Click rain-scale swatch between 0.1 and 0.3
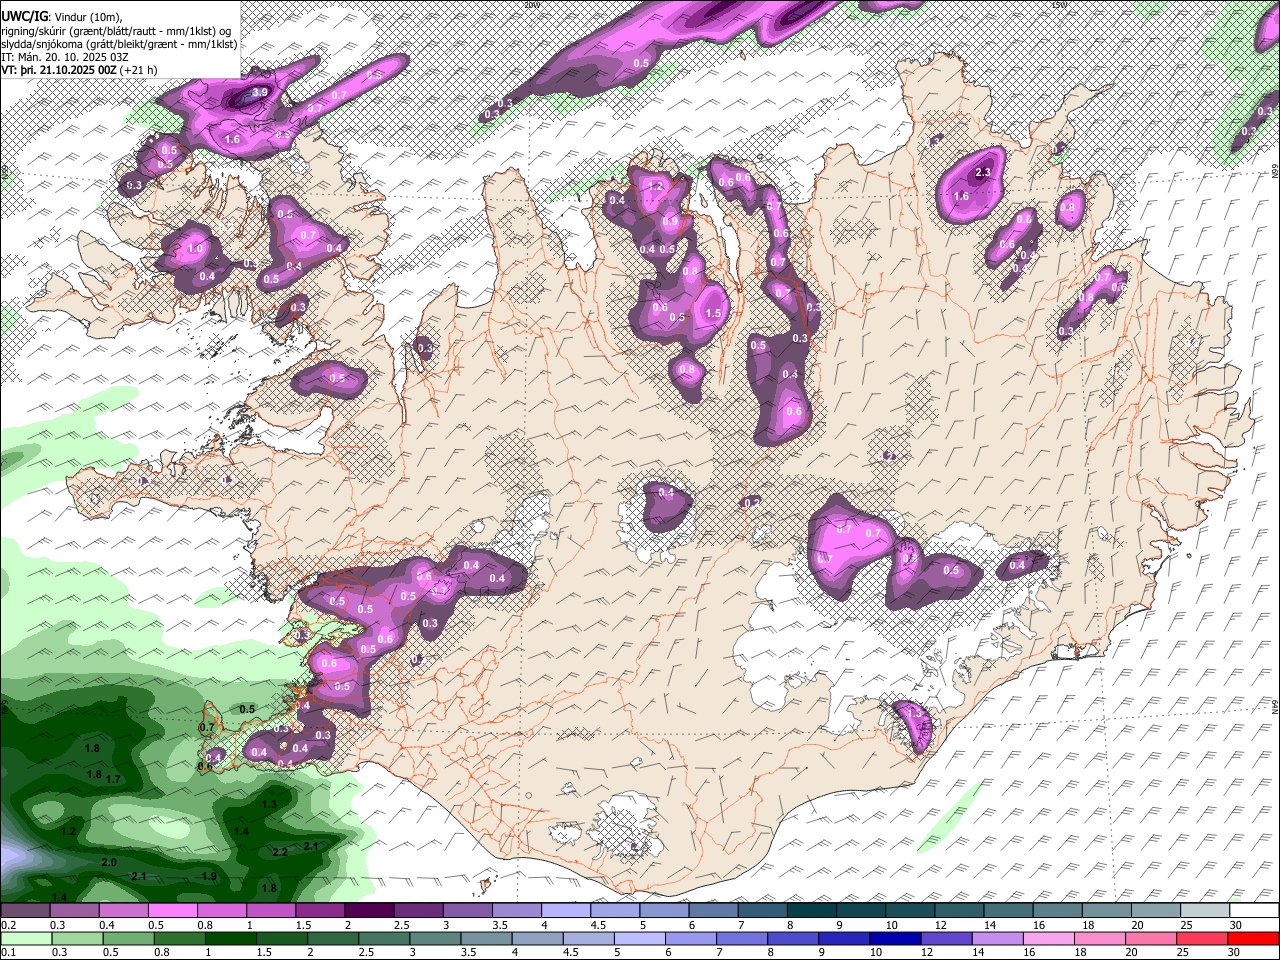This screenshot has width=1280, height=960. pyautogui.click(x=25, y=938)
